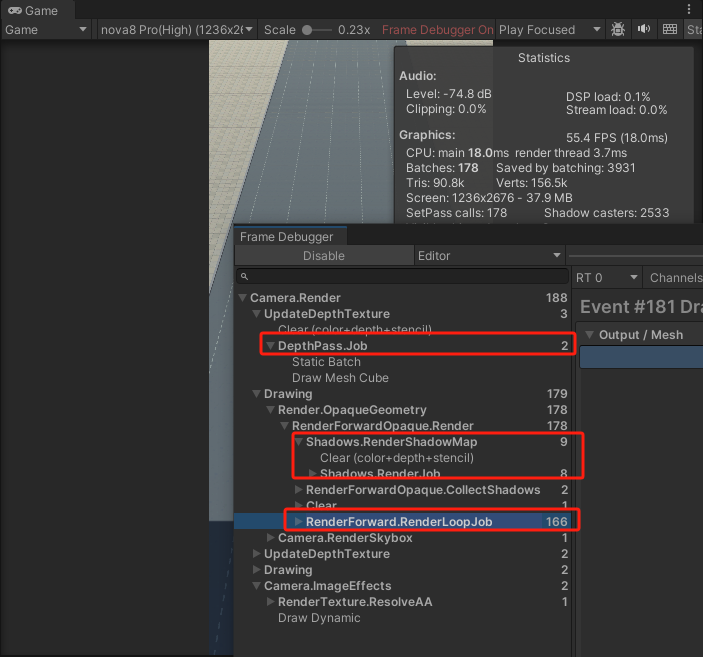Collapse the Camera.ImageEffects node

tap(256, 585)
